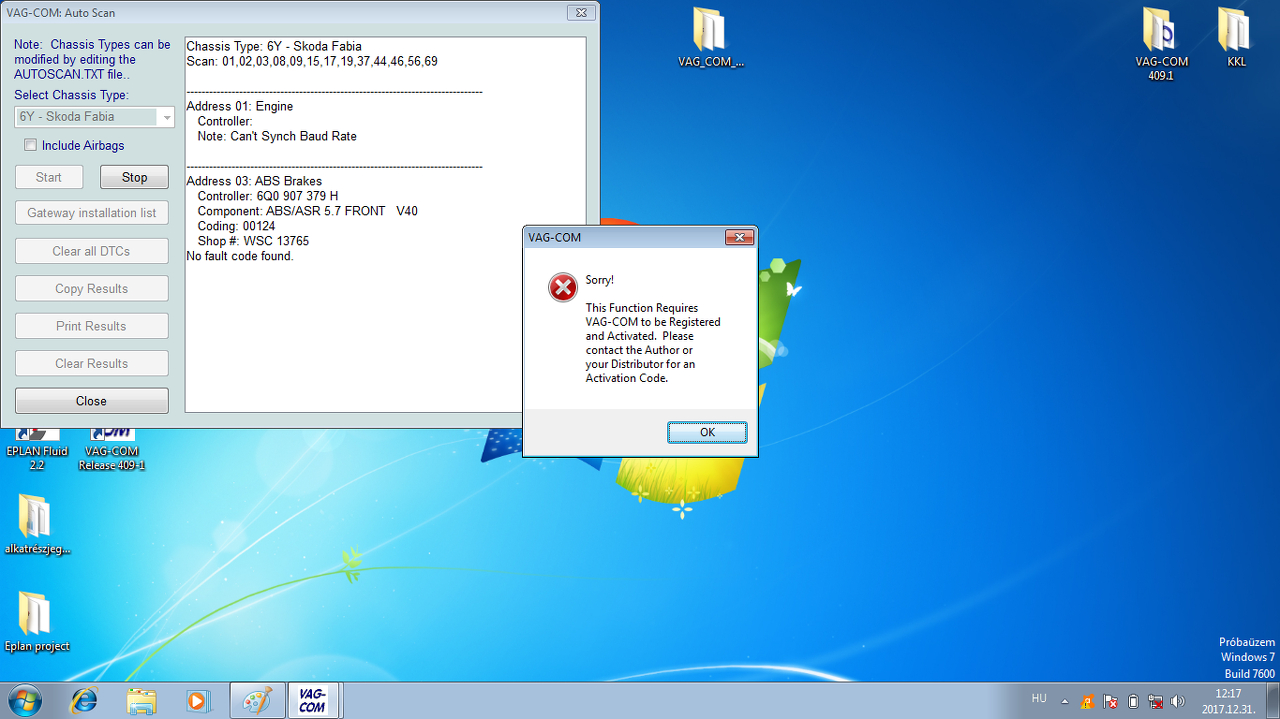Click OK in the VAG-COM error dialog
This screenshot has height=719, width=1280.
pos(707,432)
